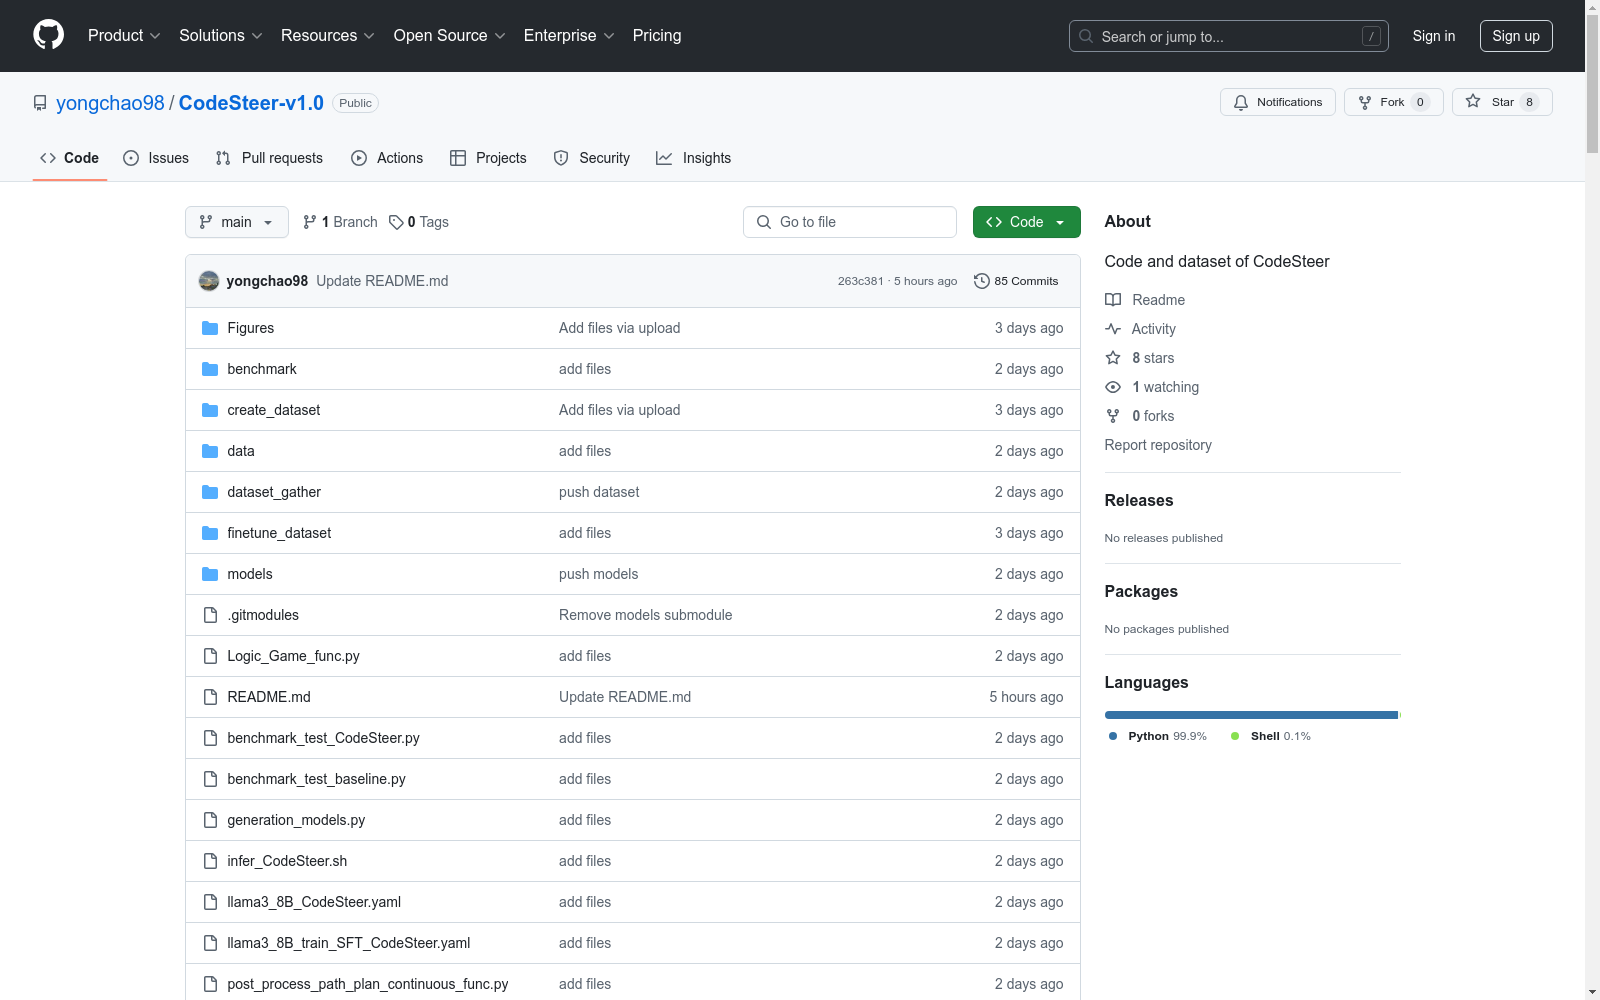Click the yongchao98 avatar in commit header
This screenshot has width=1600, height=1000.
click(x=209, y=281)
